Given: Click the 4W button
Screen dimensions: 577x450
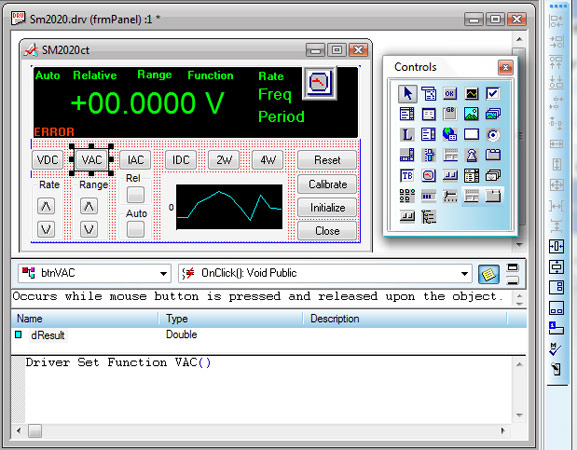Looking at the screenshot, I should coord(268,160).
